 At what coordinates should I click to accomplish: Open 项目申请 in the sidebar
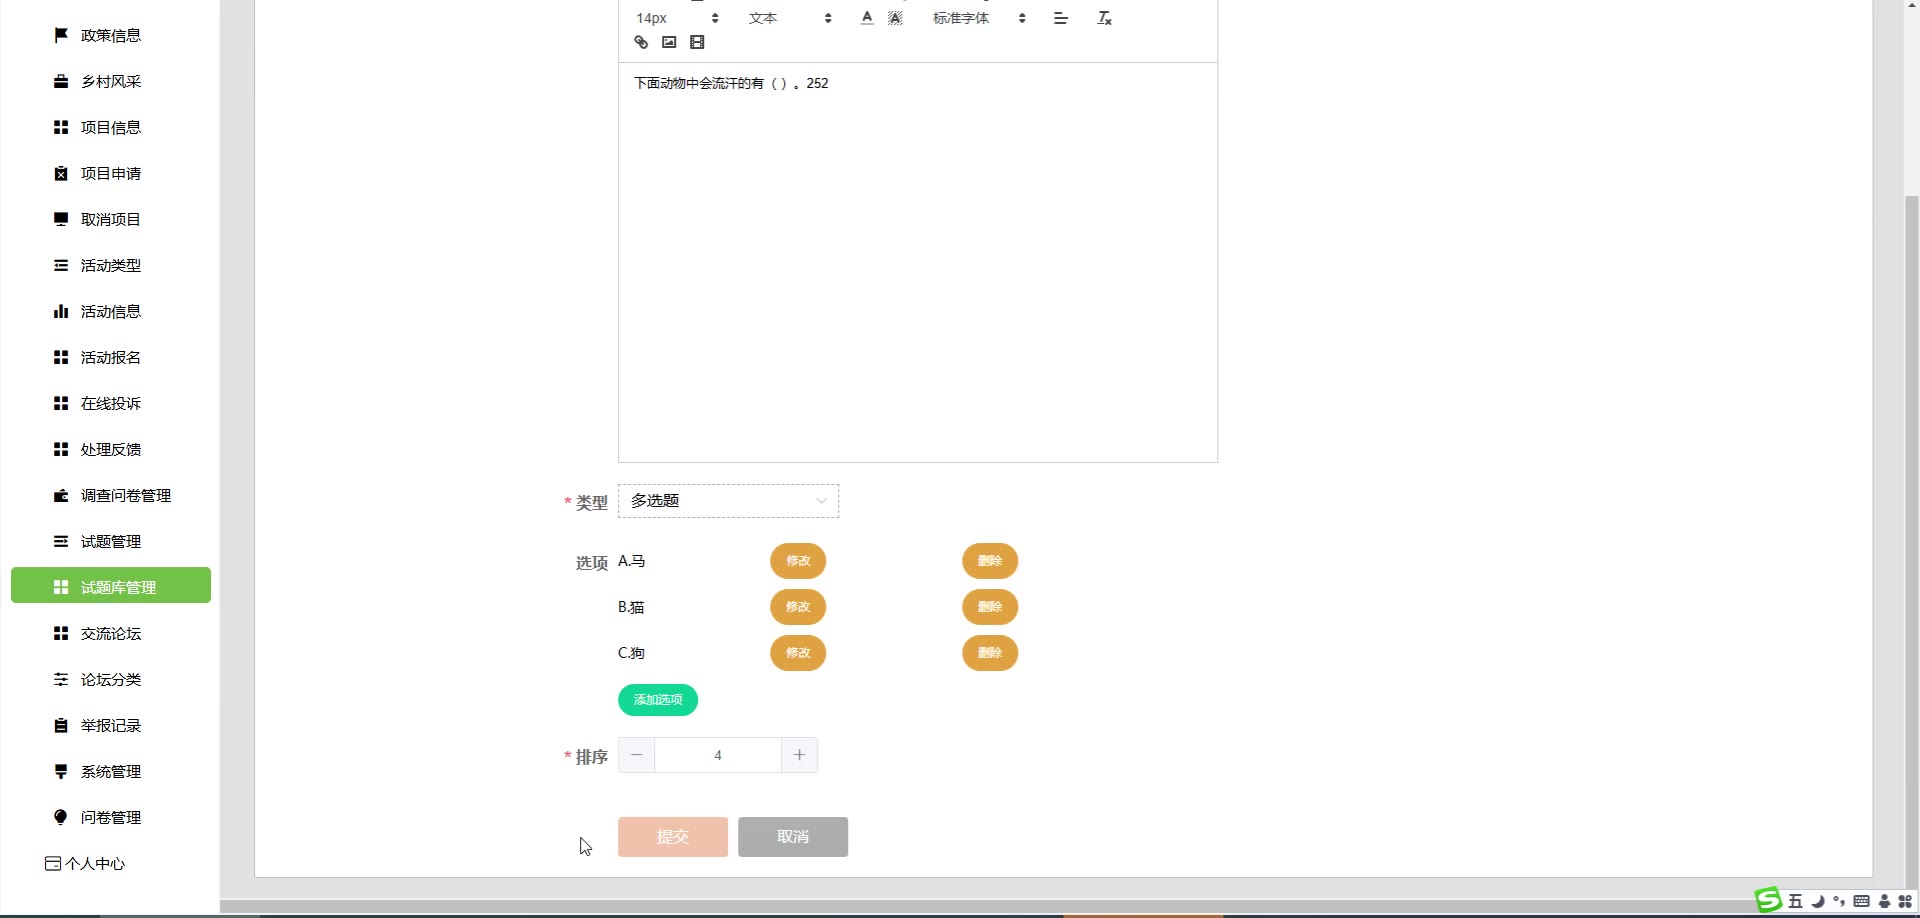111,173
